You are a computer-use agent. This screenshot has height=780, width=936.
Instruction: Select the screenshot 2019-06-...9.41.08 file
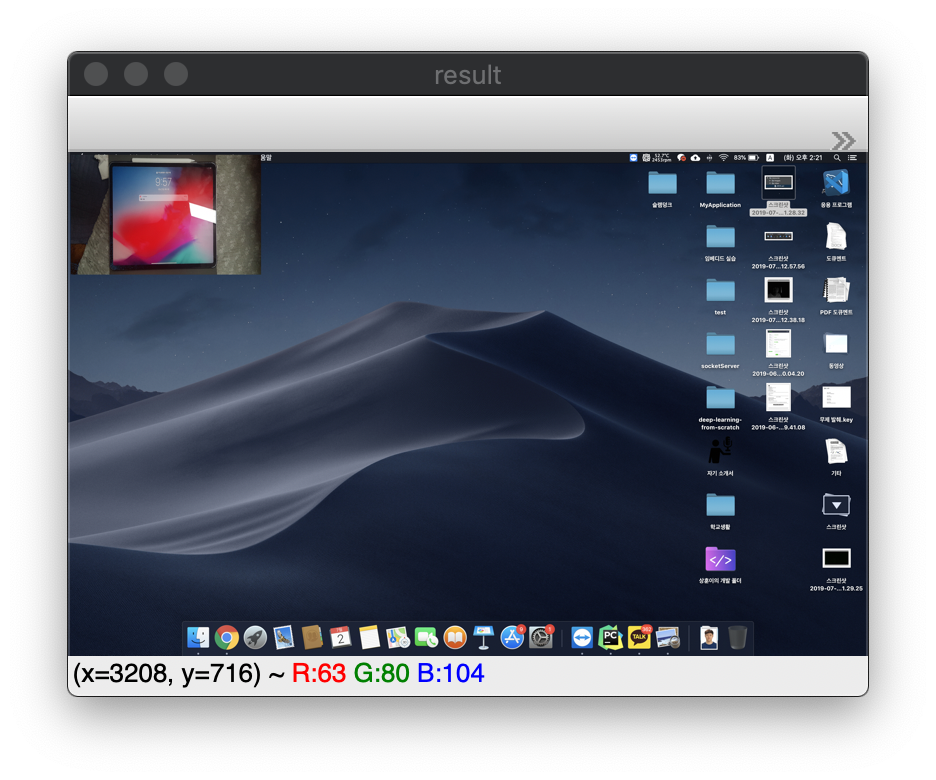778,406
